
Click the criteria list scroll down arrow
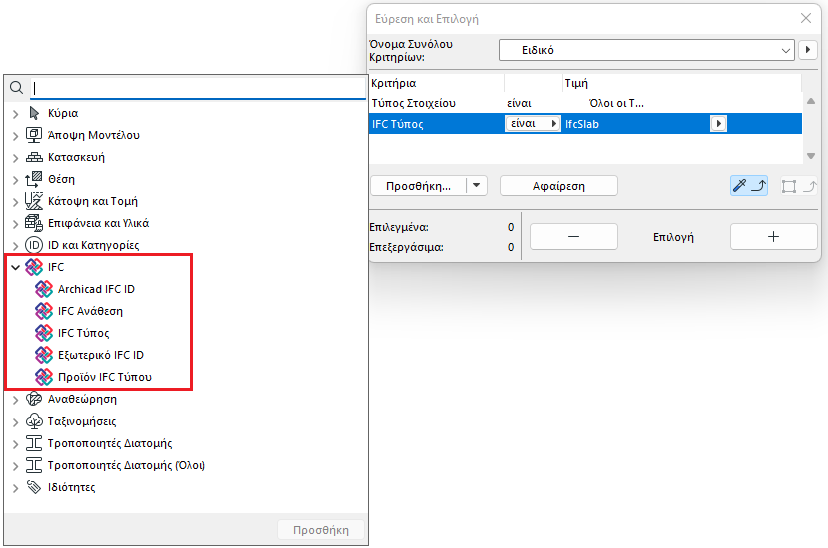point(811,156)
